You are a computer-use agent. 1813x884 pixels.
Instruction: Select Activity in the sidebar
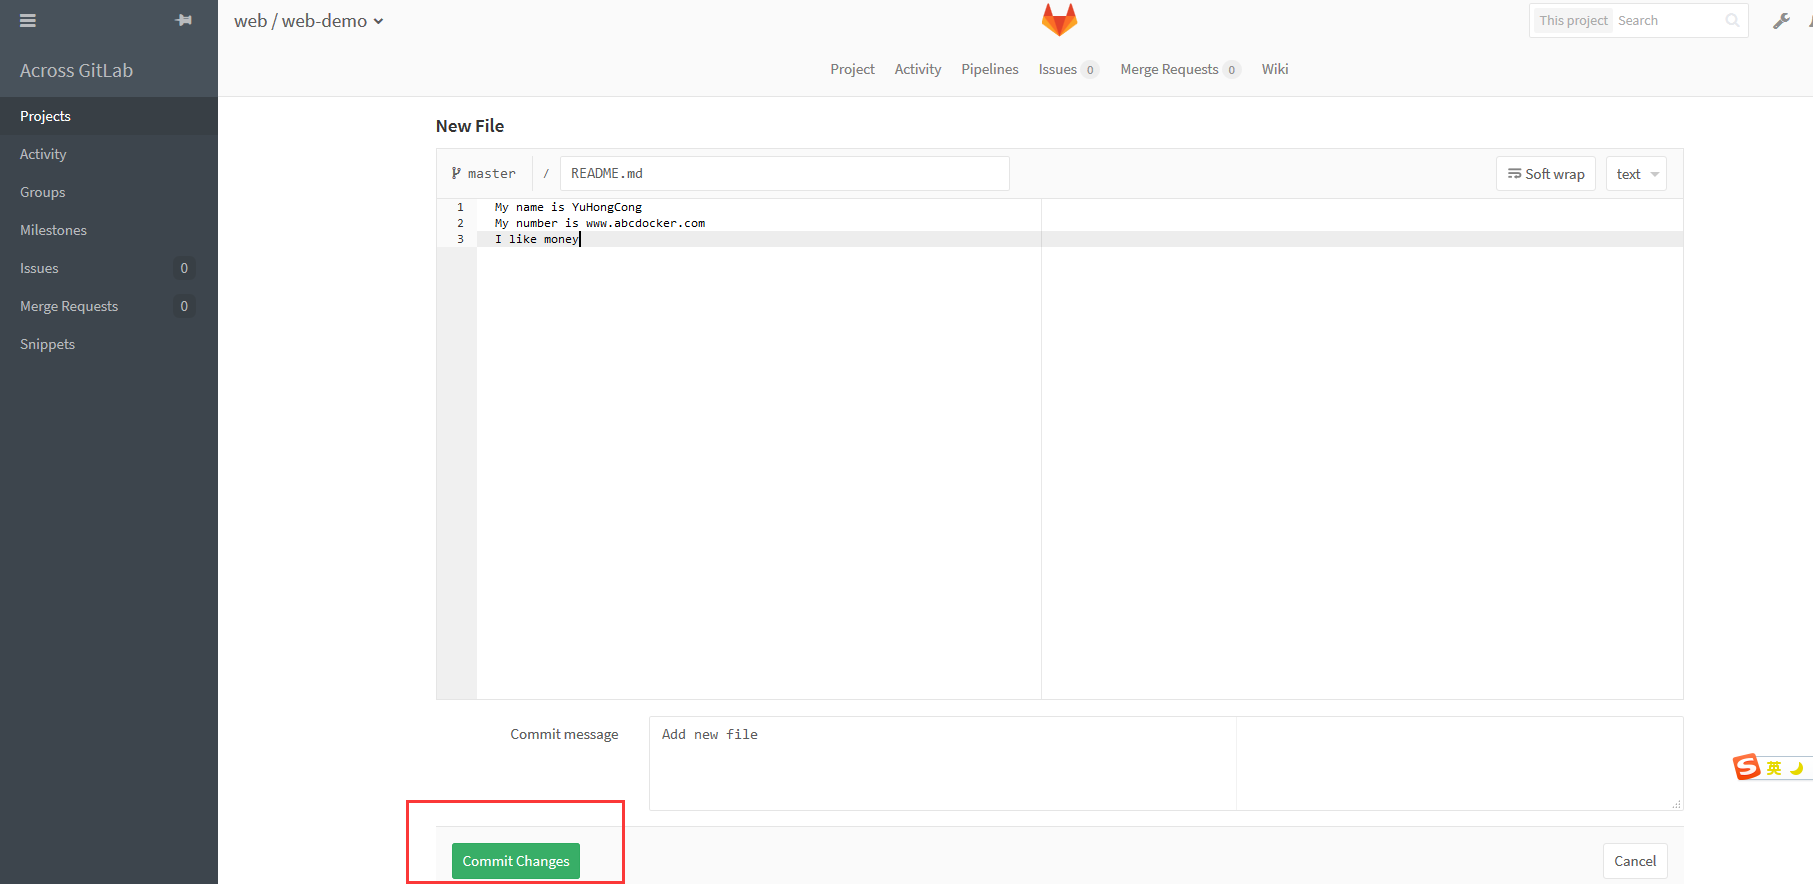(109, 154)
